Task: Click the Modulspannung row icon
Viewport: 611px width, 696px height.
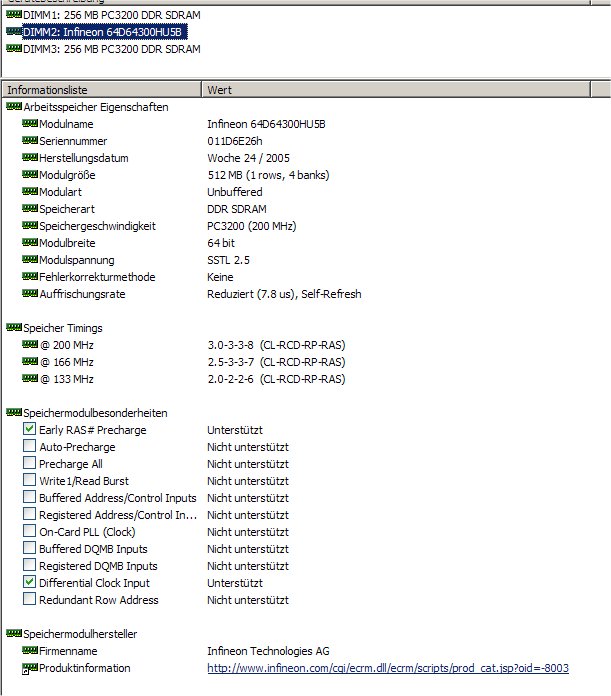Action: [30, 259]
